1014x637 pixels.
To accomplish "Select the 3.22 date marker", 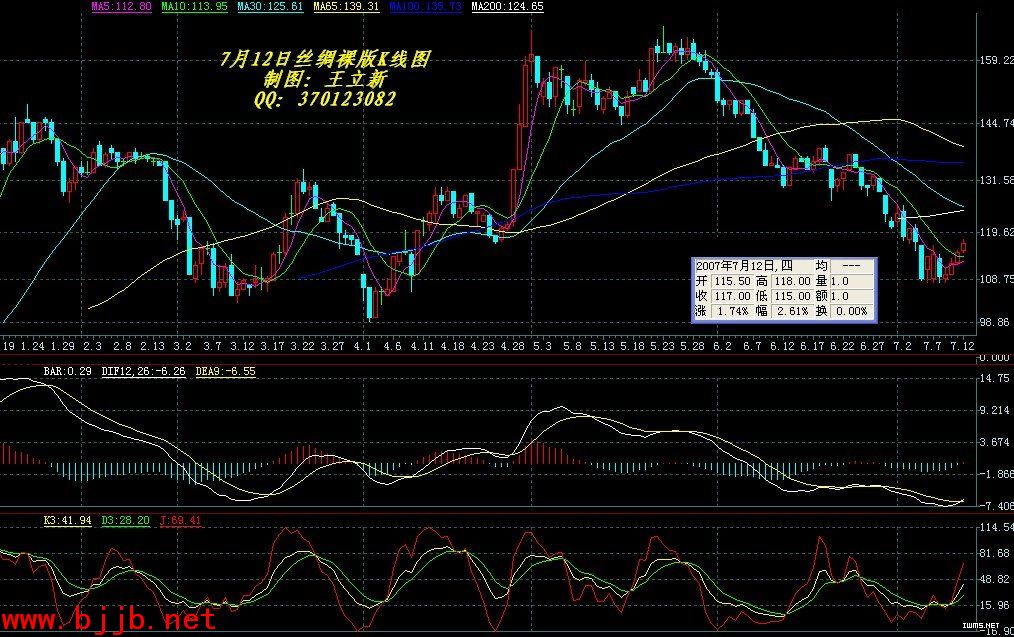I will point(303,346).
